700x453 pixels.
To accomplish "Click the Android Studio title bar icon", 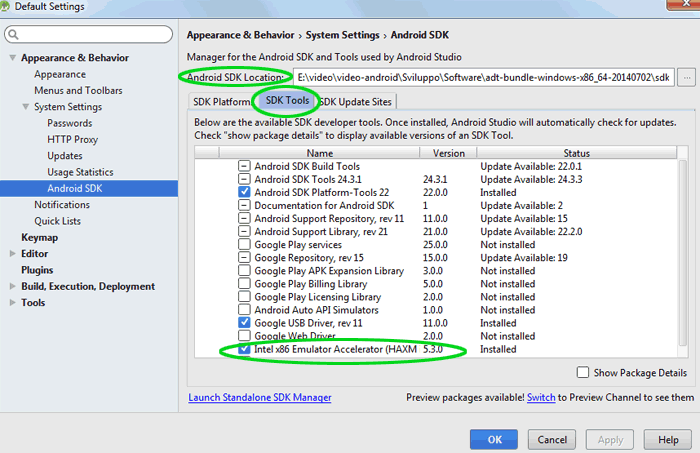I will (x=4, y=6).
